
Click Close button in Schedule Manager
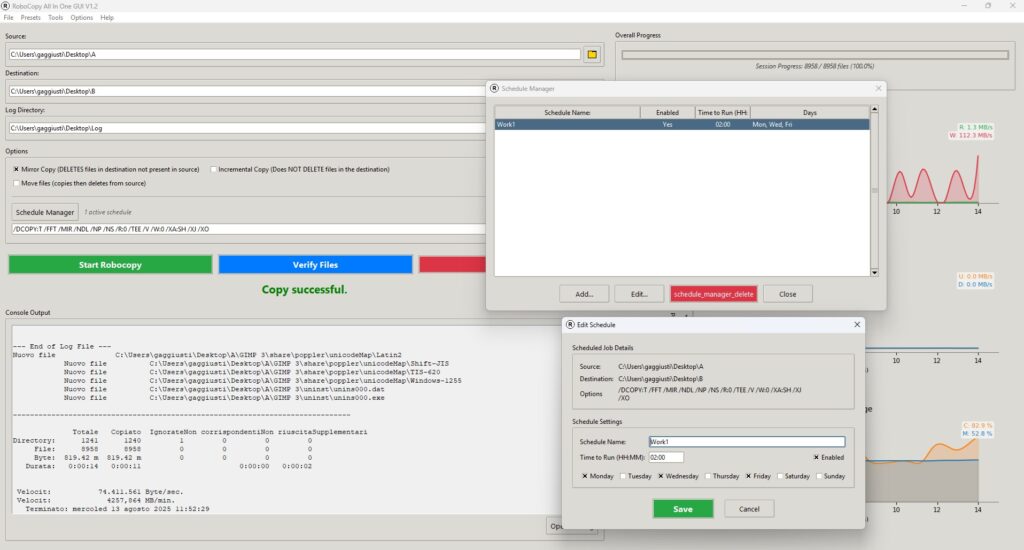788,294
